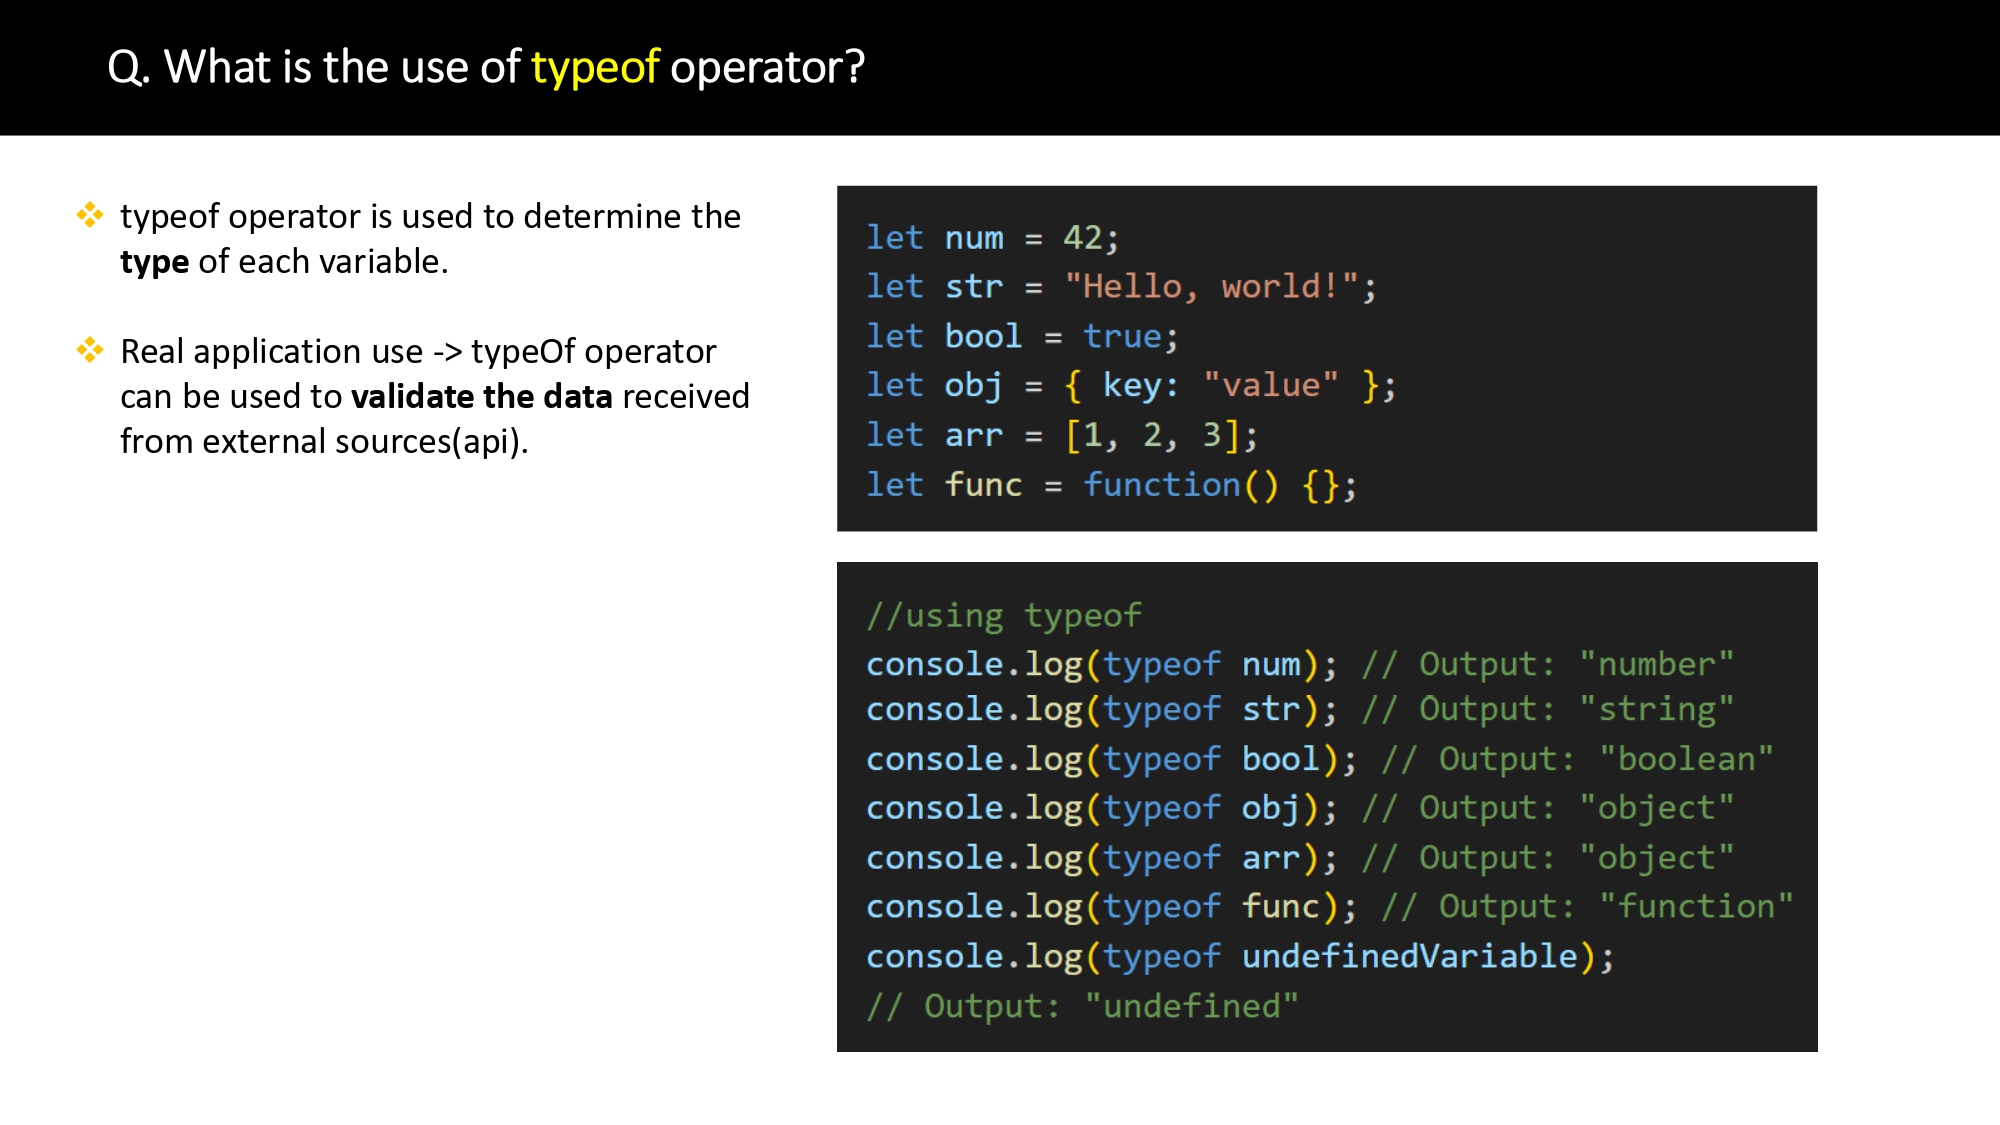Click the first yellow diamond bullet icon
The width and height of the screenshot is (2000, 1125).
click(90, 215)
